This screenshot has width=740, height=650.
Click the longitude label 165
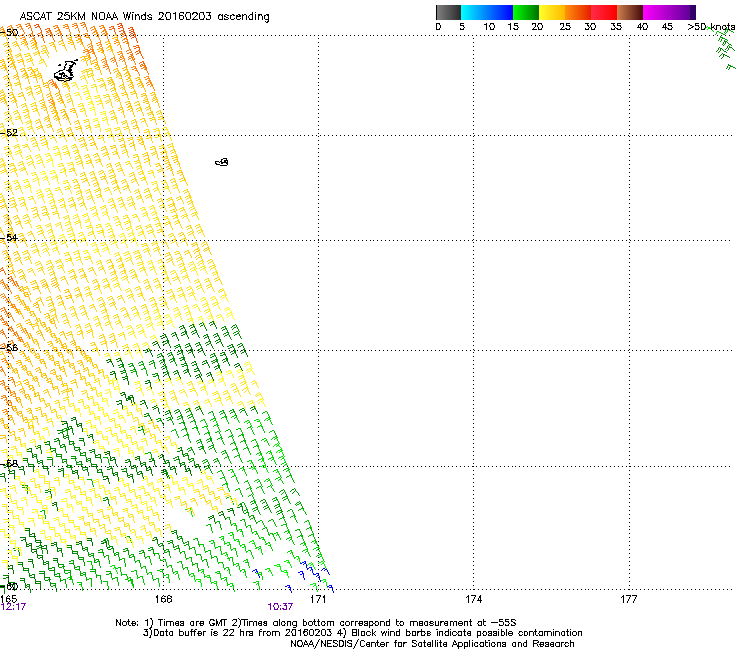8,599
